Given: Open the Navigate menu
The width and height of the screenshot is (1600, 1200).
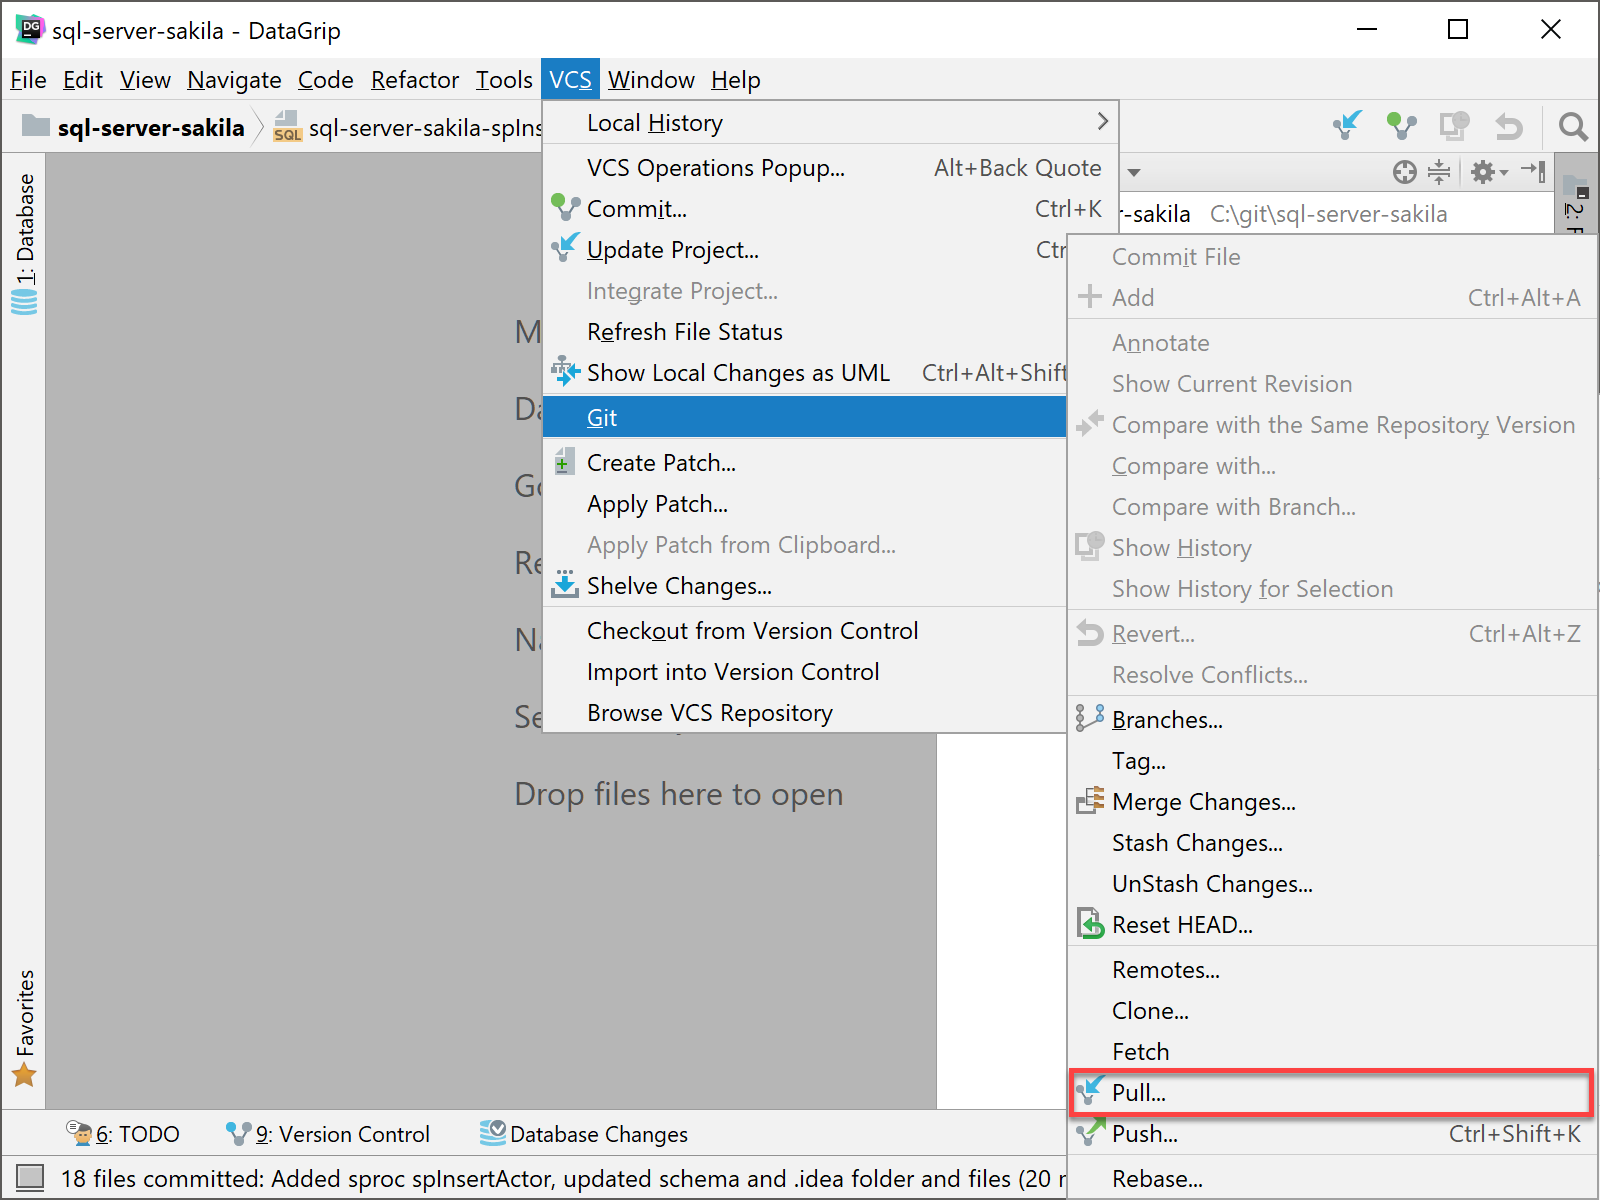Looking at the screenshot, I should click(x=234, y=79).
